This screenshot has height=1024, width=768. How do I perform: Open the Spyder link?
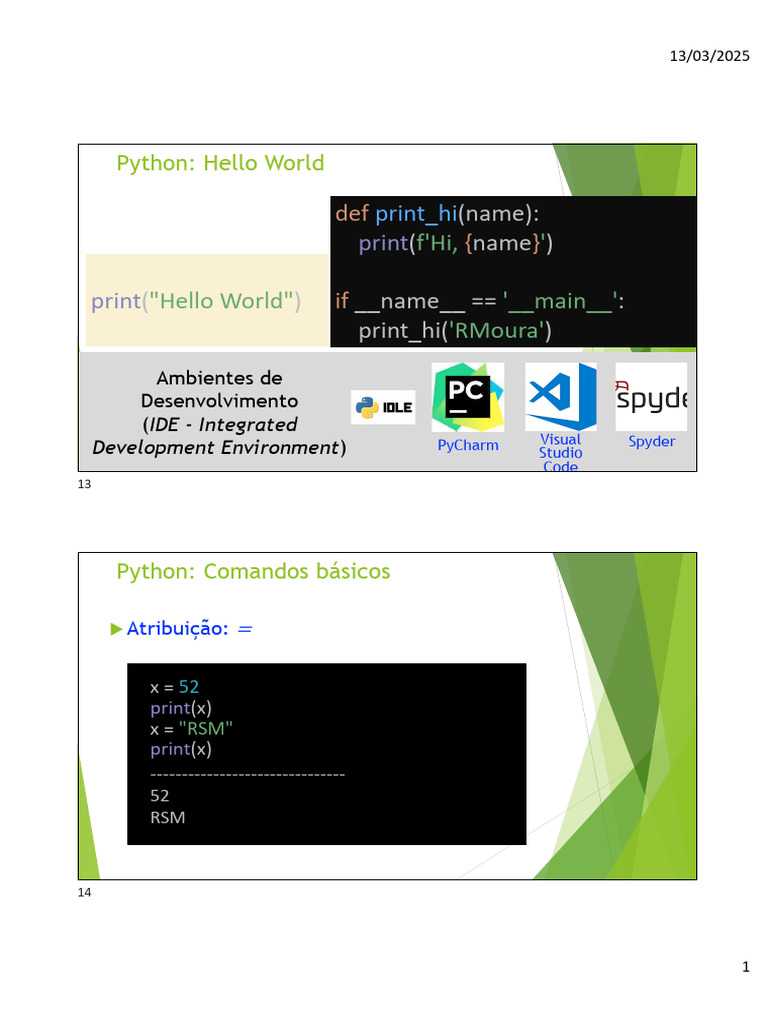tap(652, 441)
